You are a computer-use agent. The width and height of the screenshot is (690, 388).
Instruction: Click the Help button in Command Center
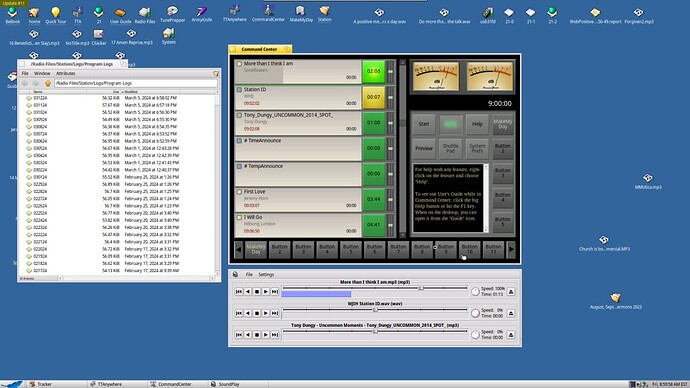477,124
